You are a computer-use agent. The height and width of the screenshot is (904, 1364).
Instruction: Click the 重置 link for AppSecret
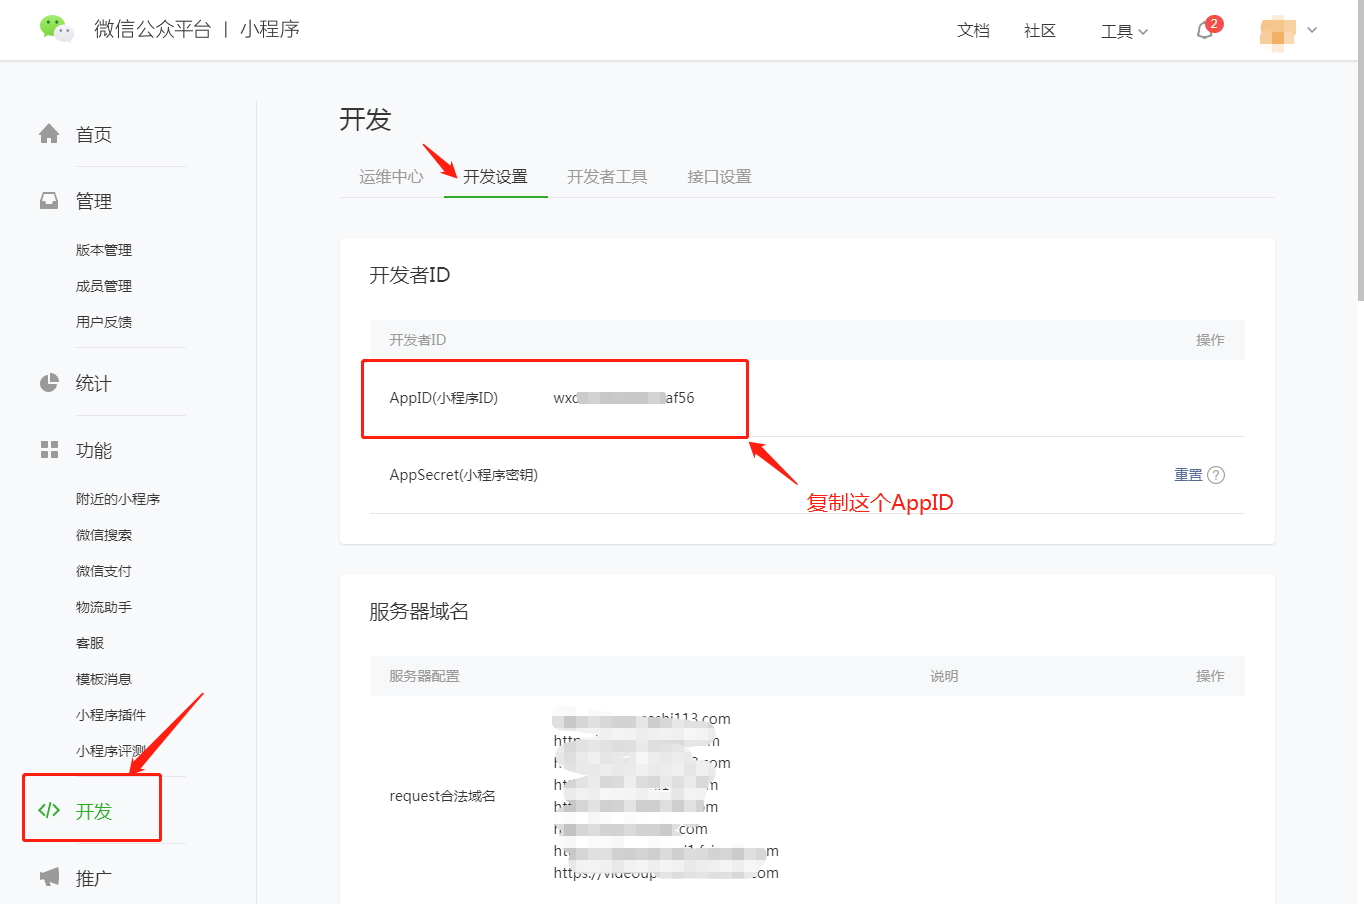tap(1188, 475)
